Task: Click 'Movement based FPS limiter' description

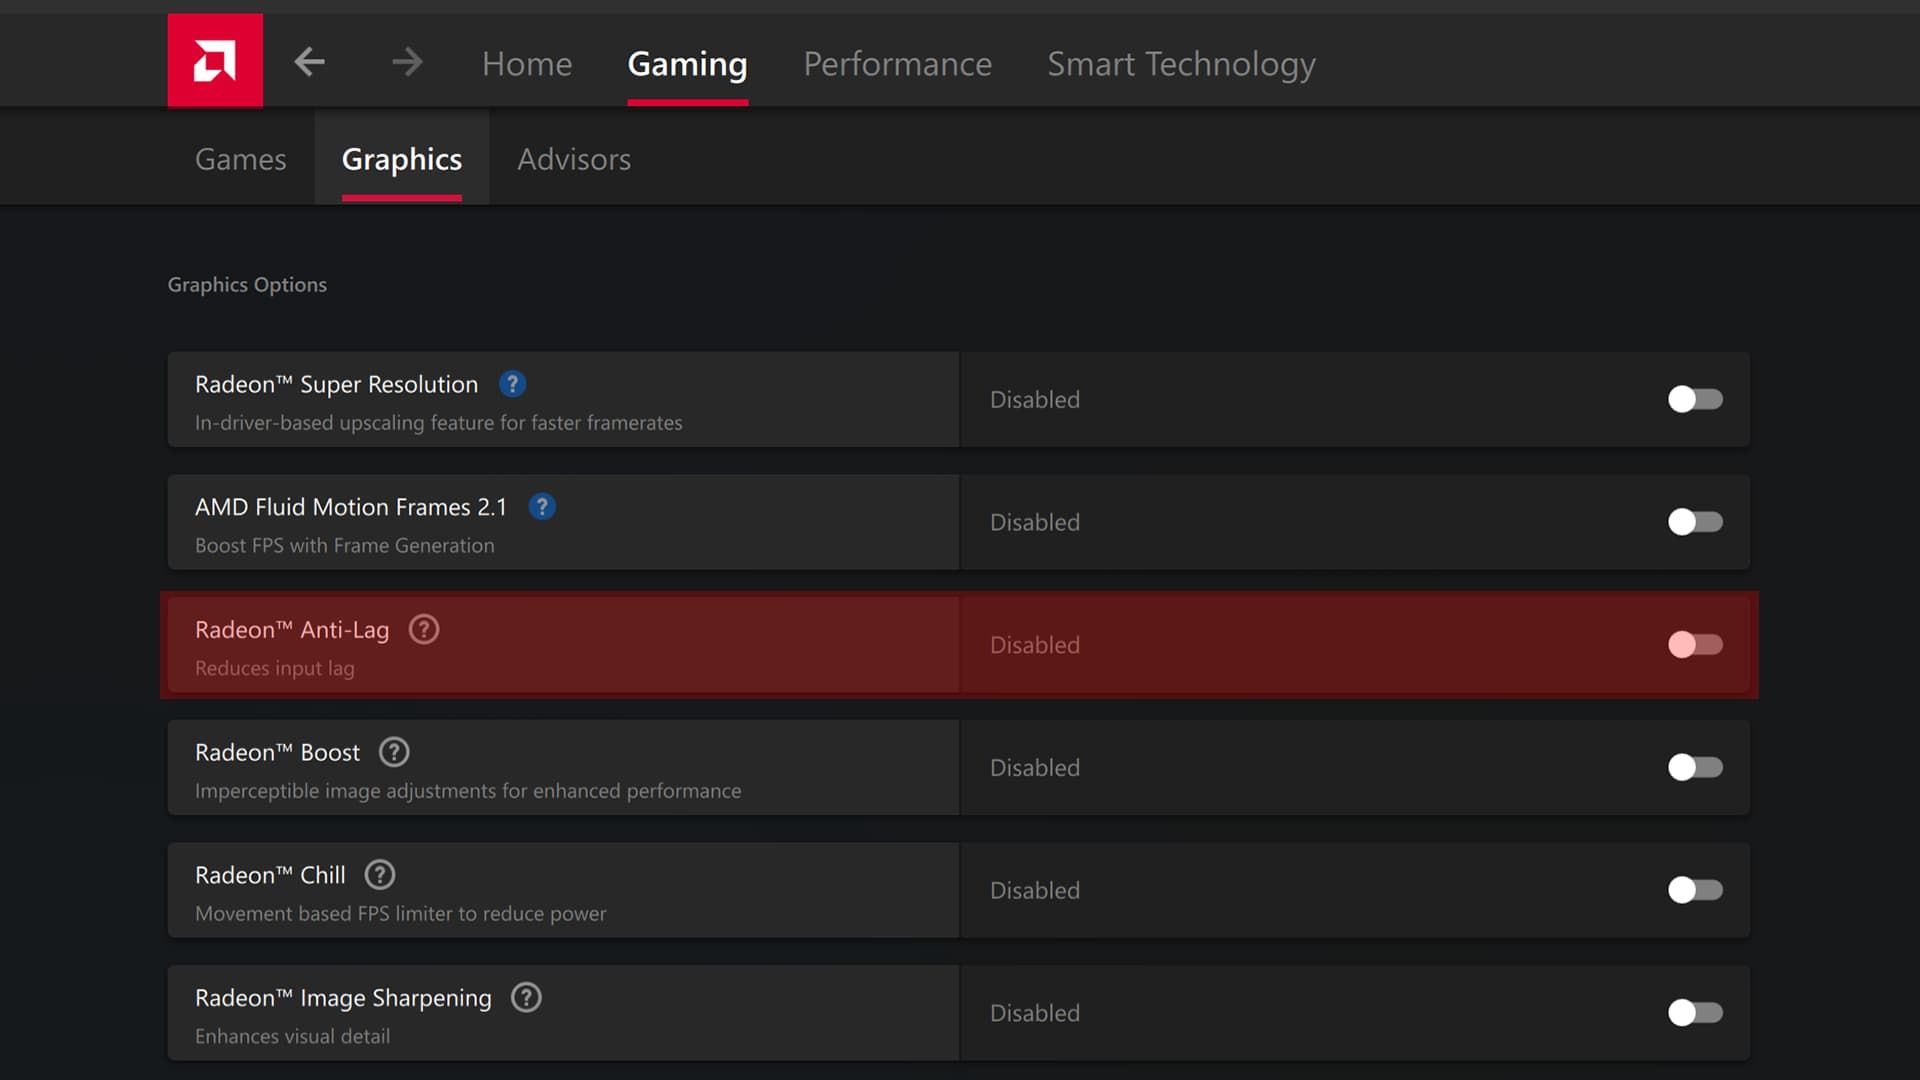Action: 401,914
